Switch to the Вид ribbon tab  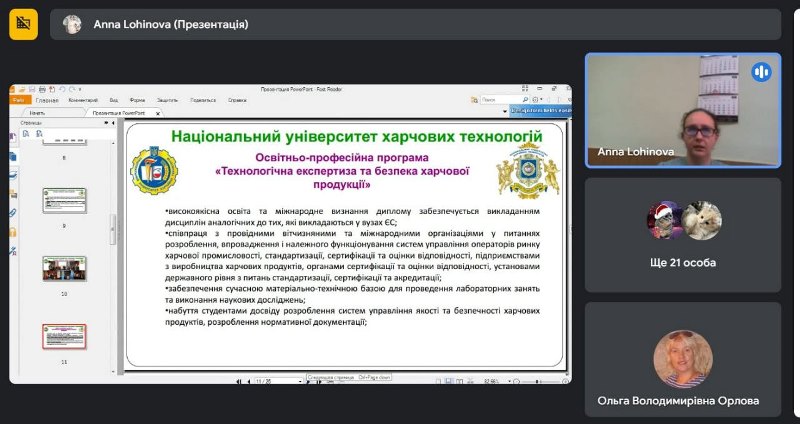click(x=114, y=100)
